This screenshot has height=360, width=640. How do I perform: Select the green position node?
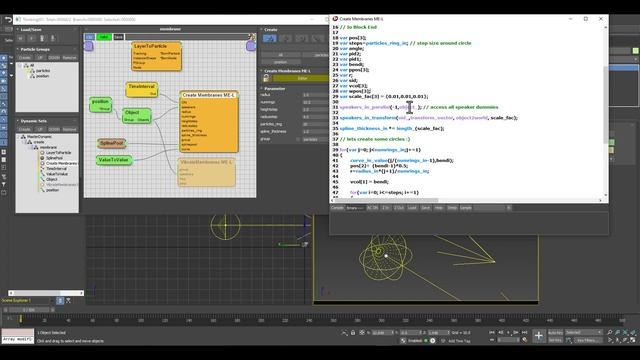(100, 104)
